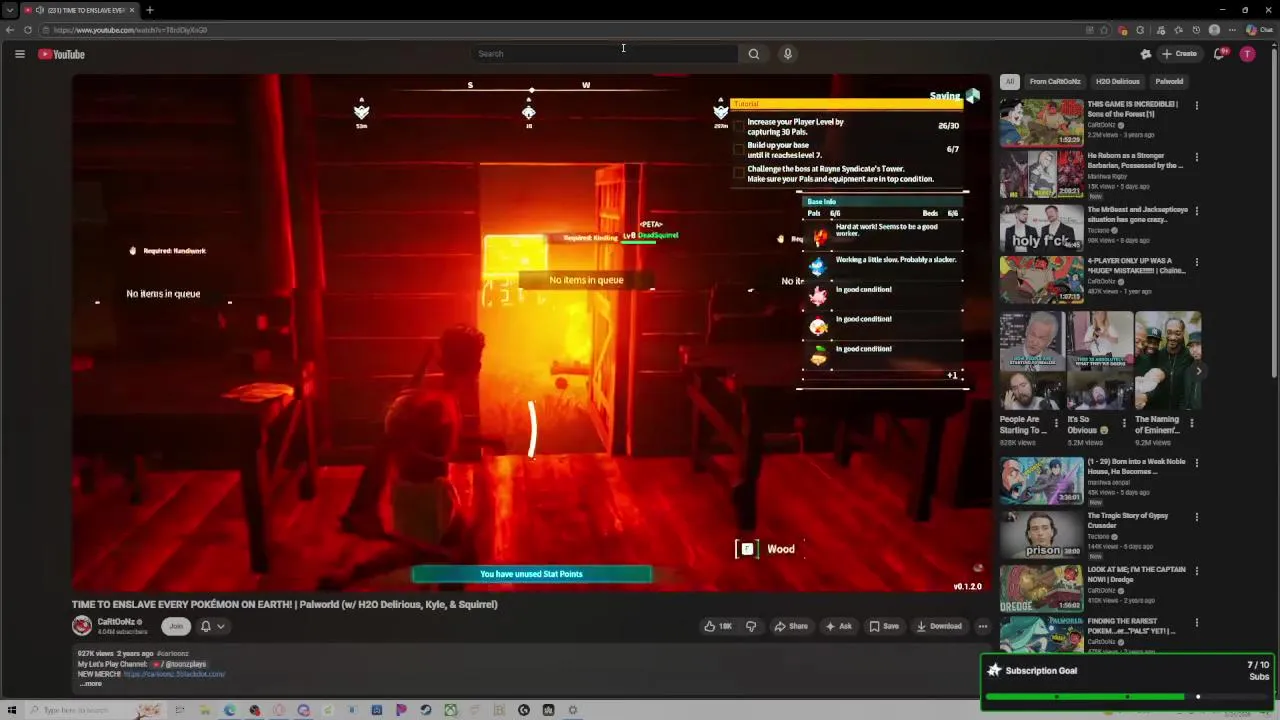Select the From CaRtOoNz filter chip

point(1055,82)
